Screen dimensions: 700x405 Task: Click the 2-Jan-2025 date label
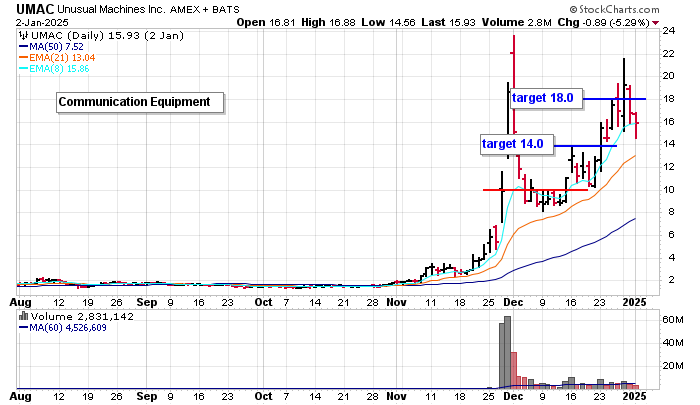[42, 22]
